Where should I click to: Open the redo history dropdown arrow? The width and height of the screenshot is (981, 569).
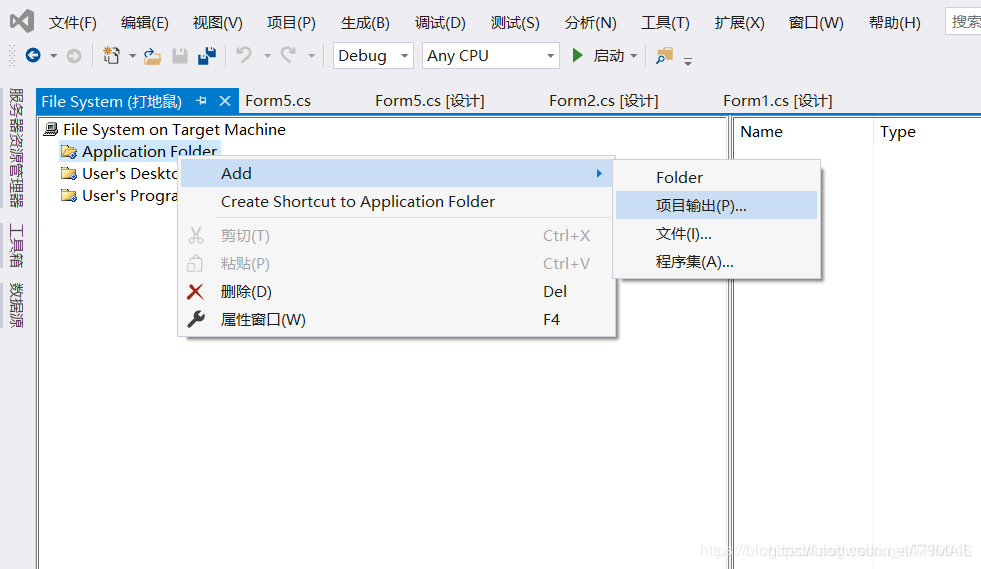(x=311, y=56)
